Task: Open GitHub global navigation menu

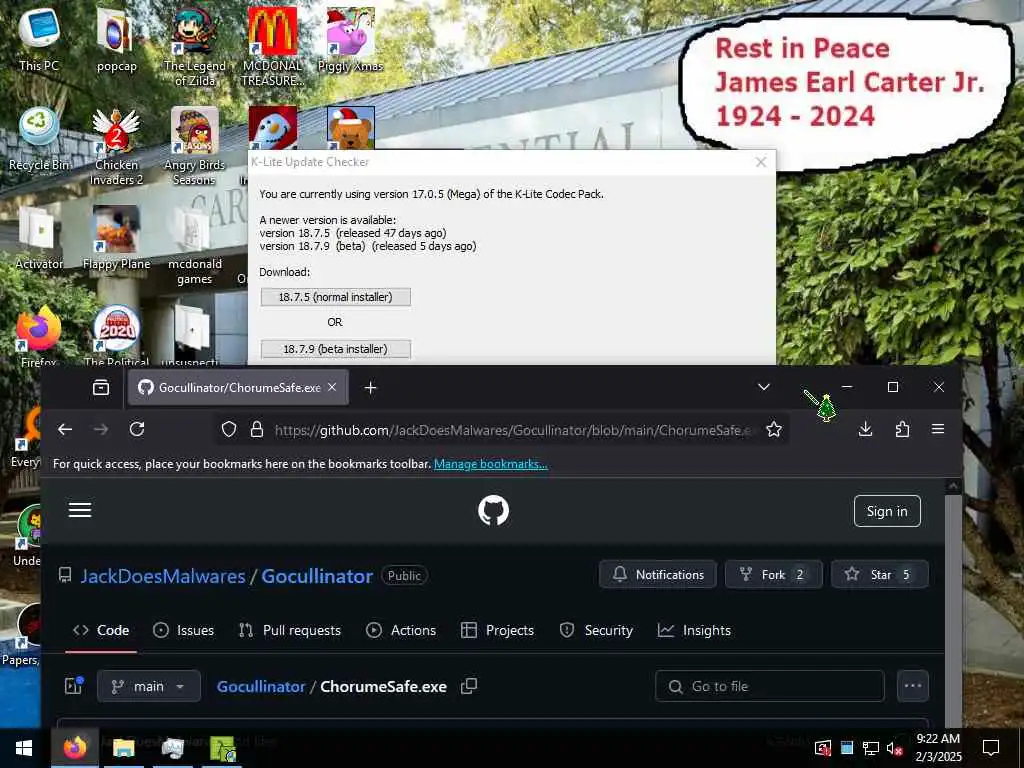Action: click(x=80, y=510)
